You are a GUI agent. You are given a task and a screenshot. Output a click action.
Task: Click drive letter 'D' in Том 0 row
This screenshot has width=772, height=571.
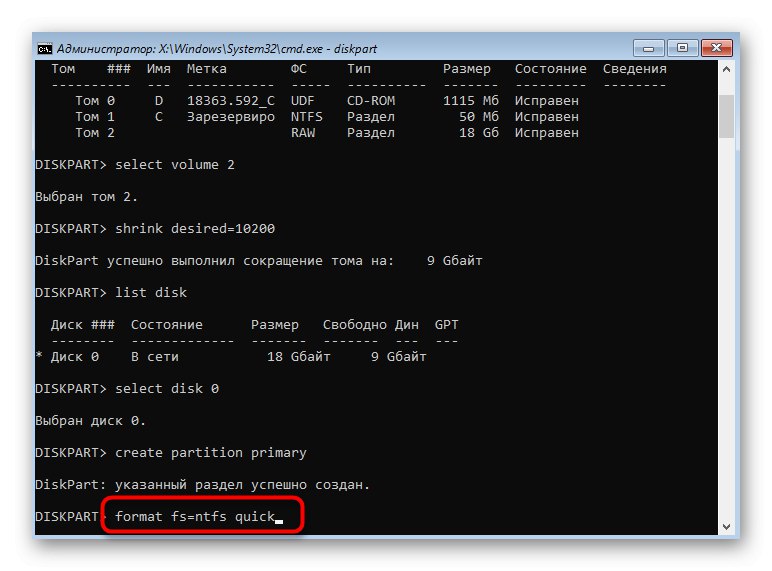(x=159, y=100)
